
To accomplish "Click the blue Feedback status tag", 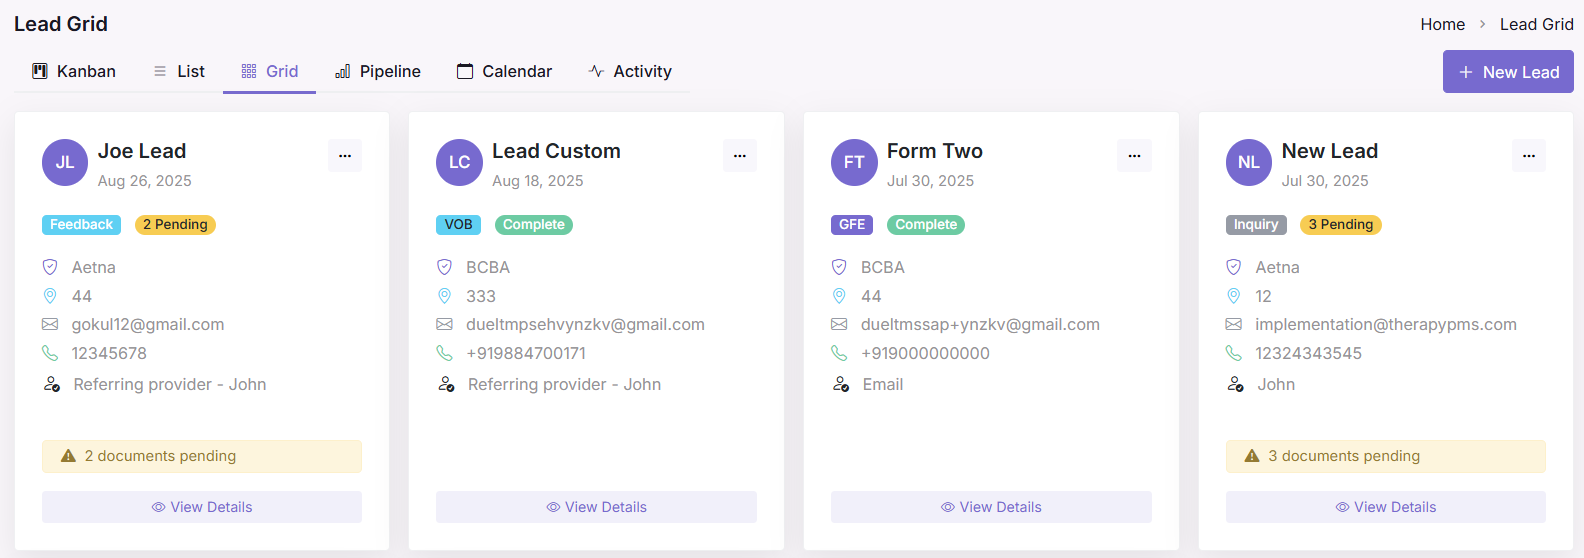I will [x=81, y=225].
